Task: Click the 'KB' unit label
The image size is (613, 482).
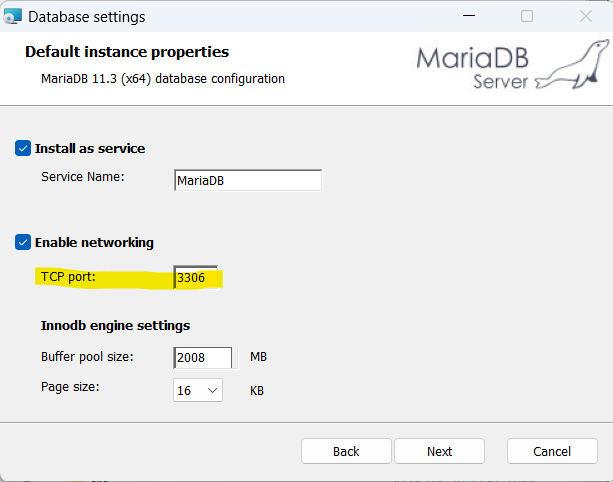Action: pos(257,391)
